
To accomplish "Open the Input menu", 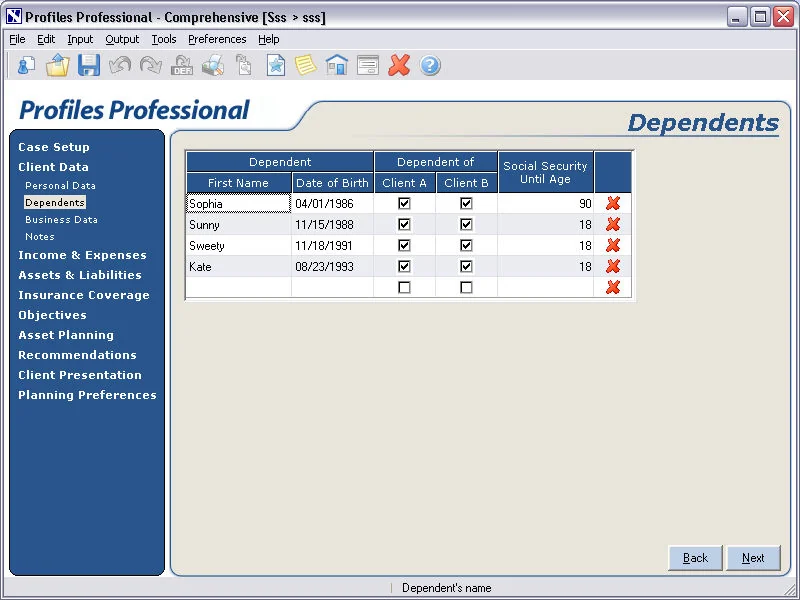I will point(80,39).
